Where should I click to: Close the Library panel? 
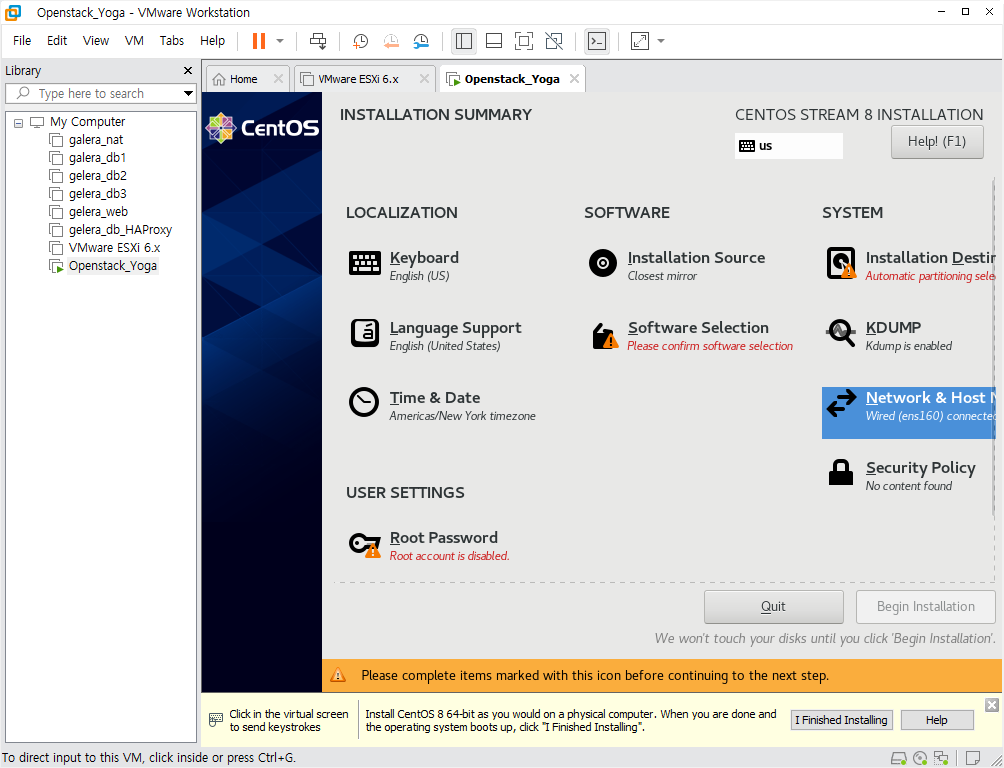[188, 70]
